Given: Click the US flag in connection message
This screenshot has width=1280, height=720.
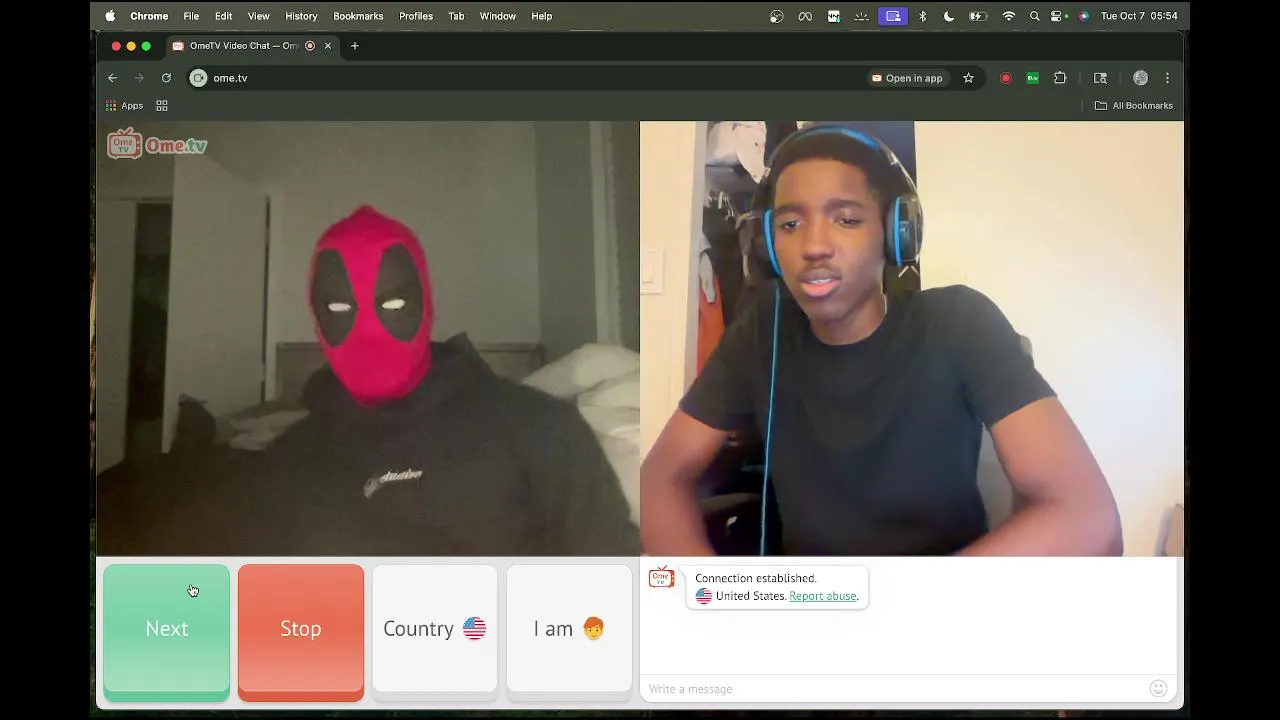Looking at the screenshot, I should coord(704,596).
